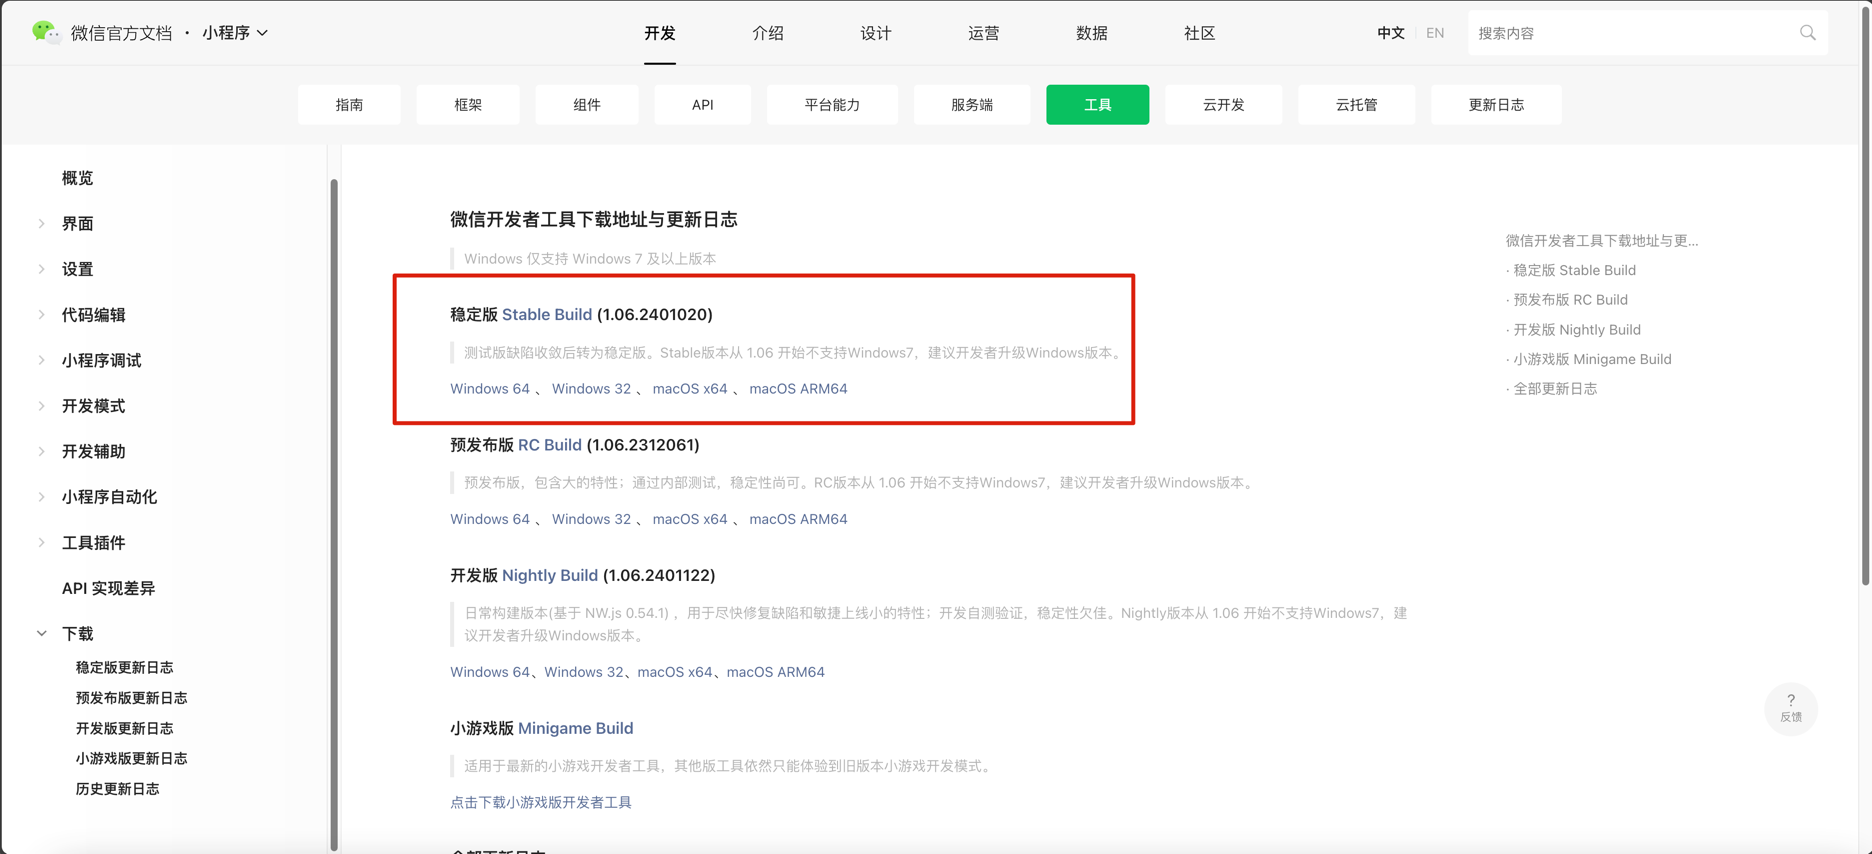The image size is (1872, 854).
Task: Expand the 工具插件 sidebar section
Action: coord(42,542)
